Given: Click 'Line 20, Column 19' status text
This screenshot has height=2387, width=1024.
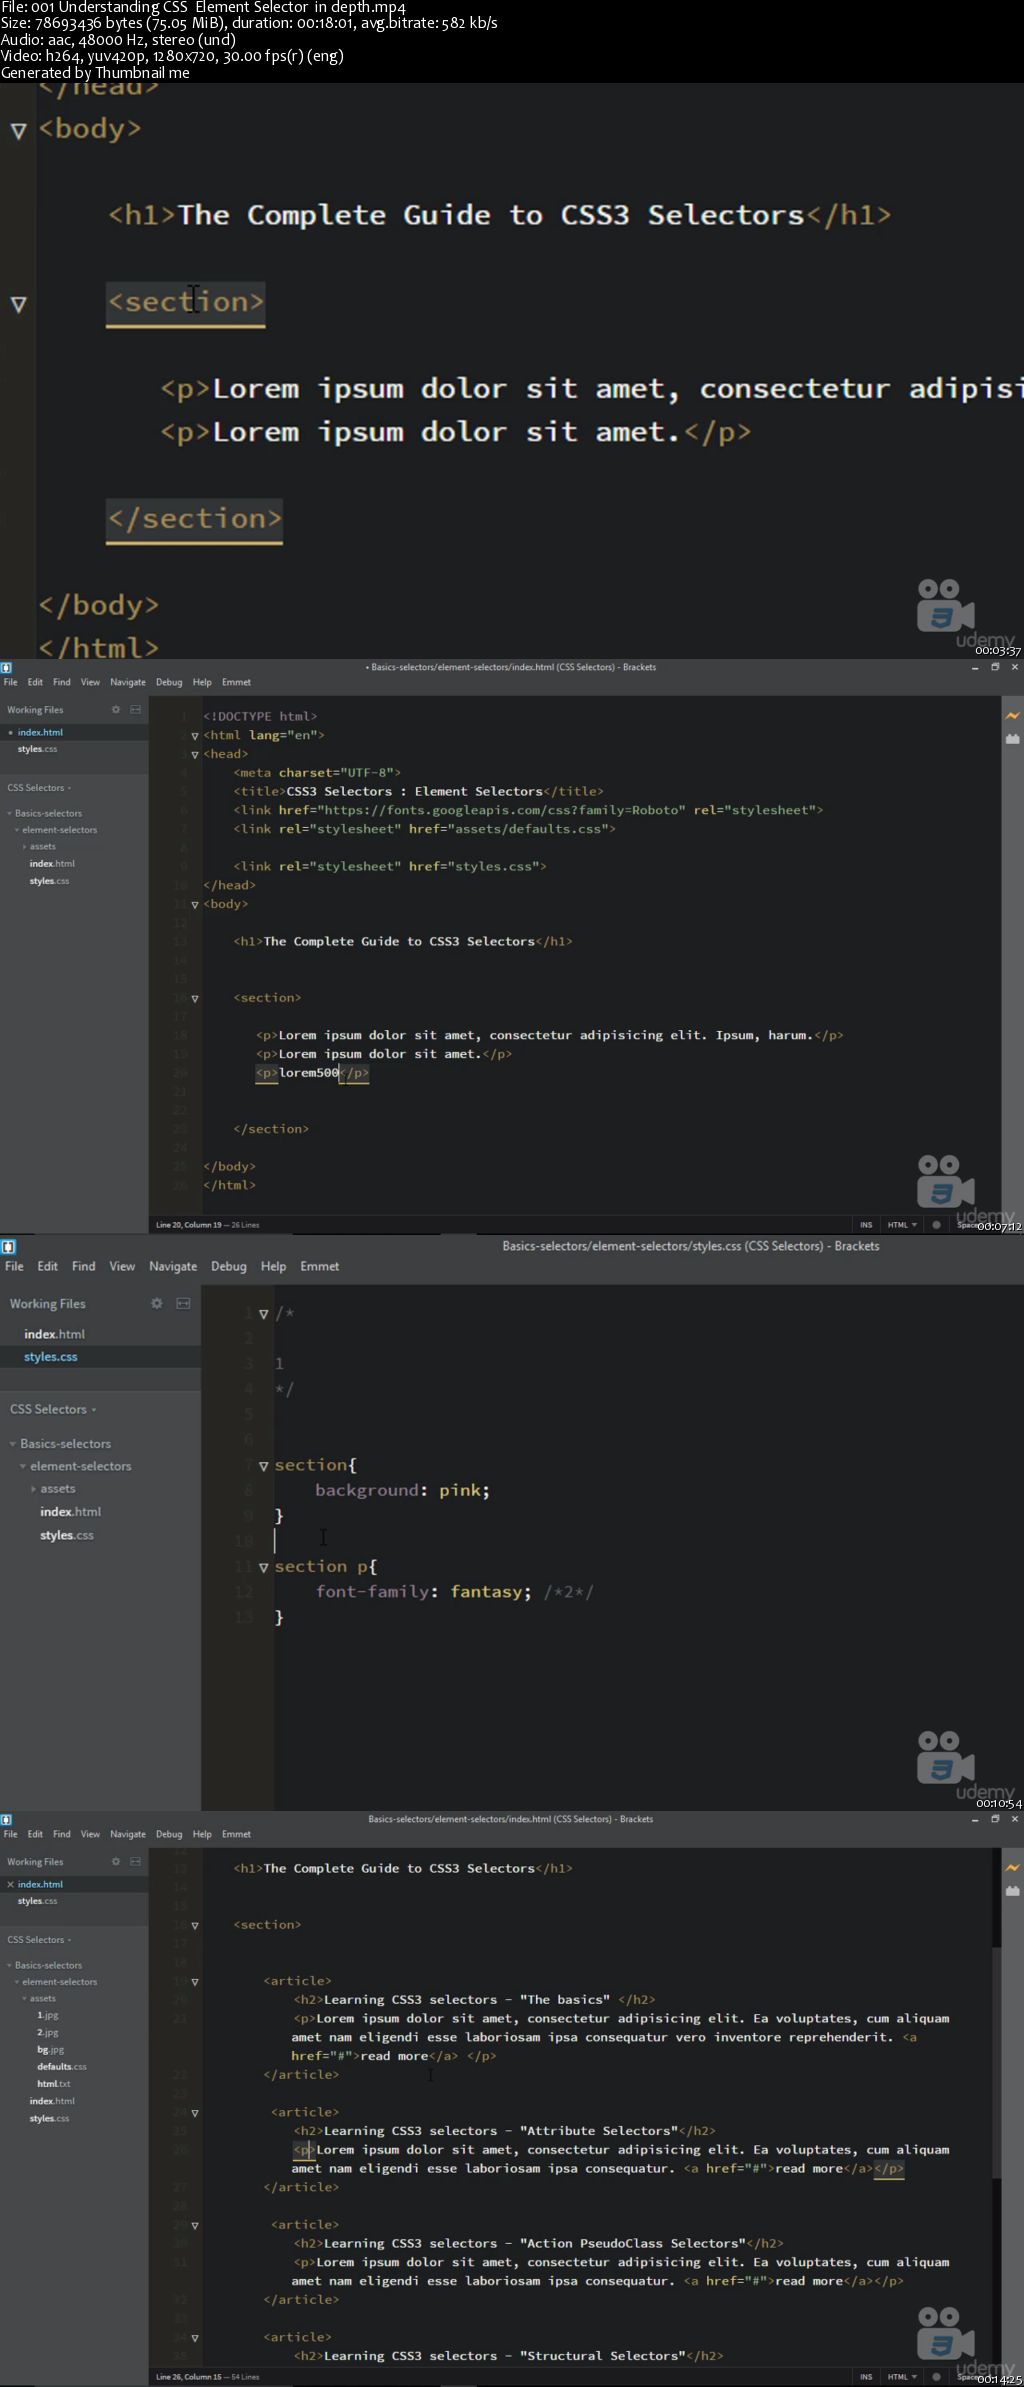Looking at the screenshot, I should pyautogui.click(x=187, y=1224).
